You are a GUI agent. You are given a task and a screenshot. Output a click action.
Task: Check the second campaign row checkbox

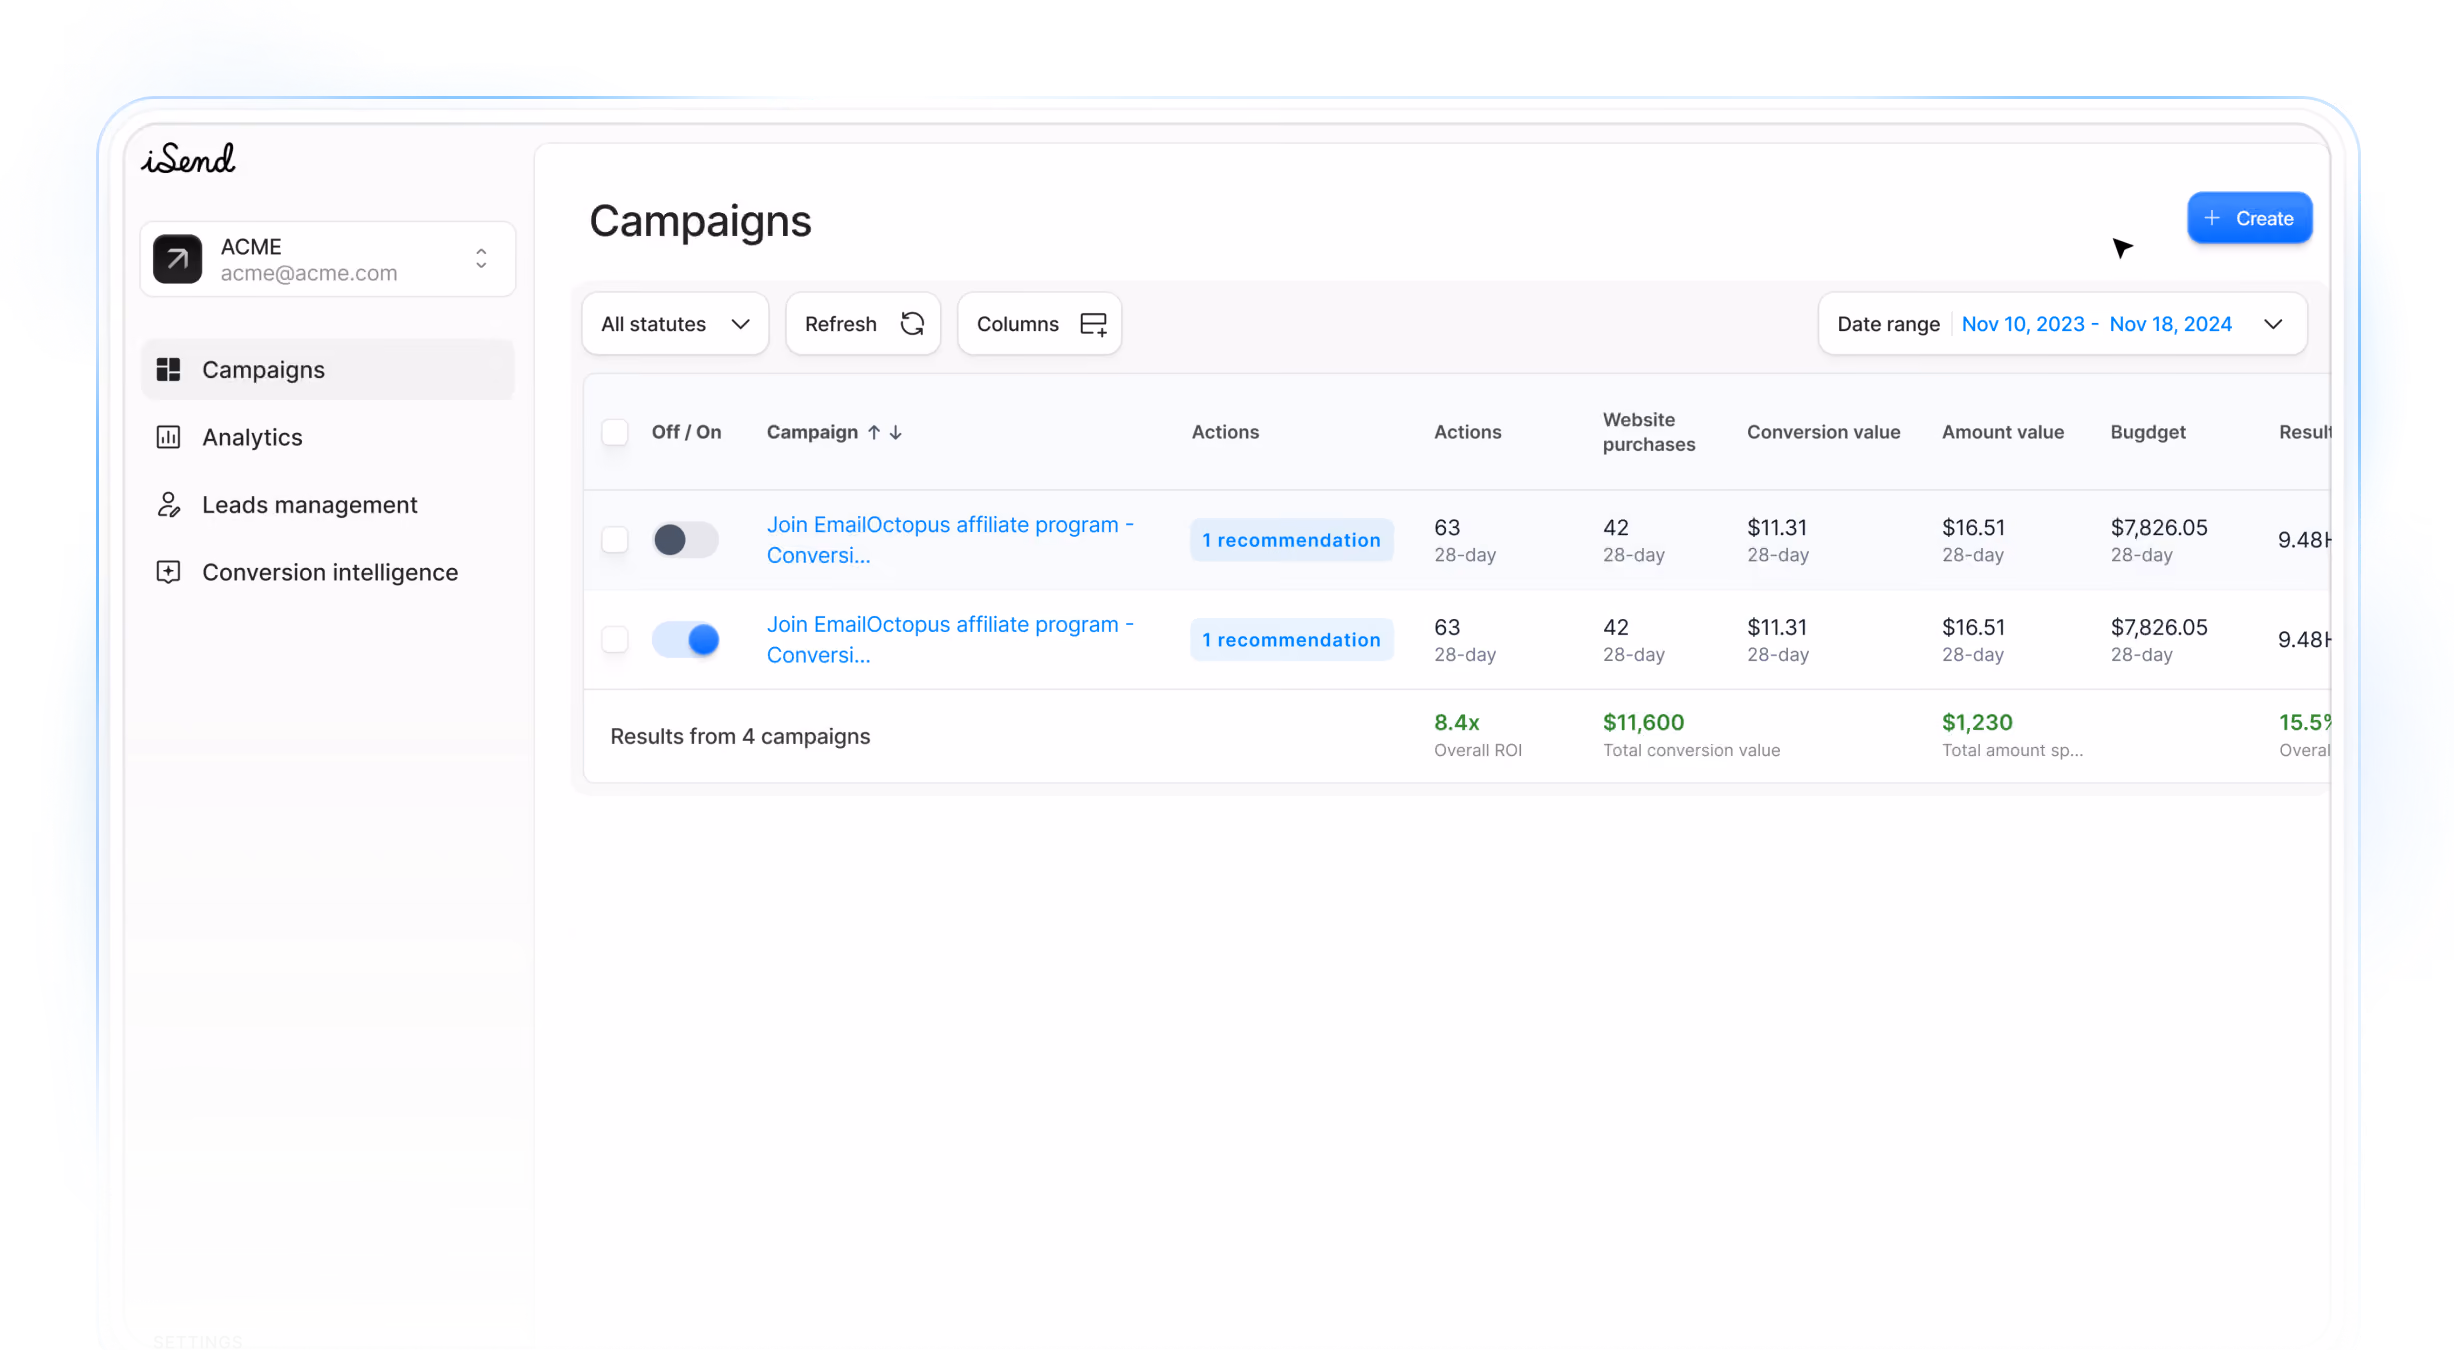click(x=615, y=639)
